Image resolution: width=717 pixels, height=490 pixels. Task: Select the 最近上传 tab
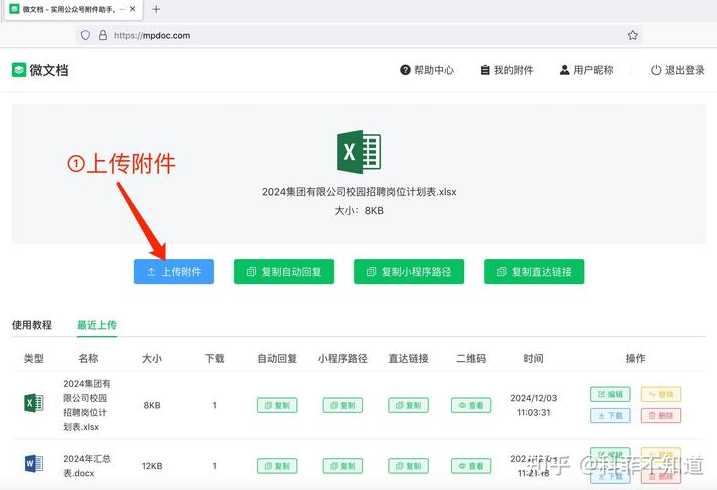(97, 325)
